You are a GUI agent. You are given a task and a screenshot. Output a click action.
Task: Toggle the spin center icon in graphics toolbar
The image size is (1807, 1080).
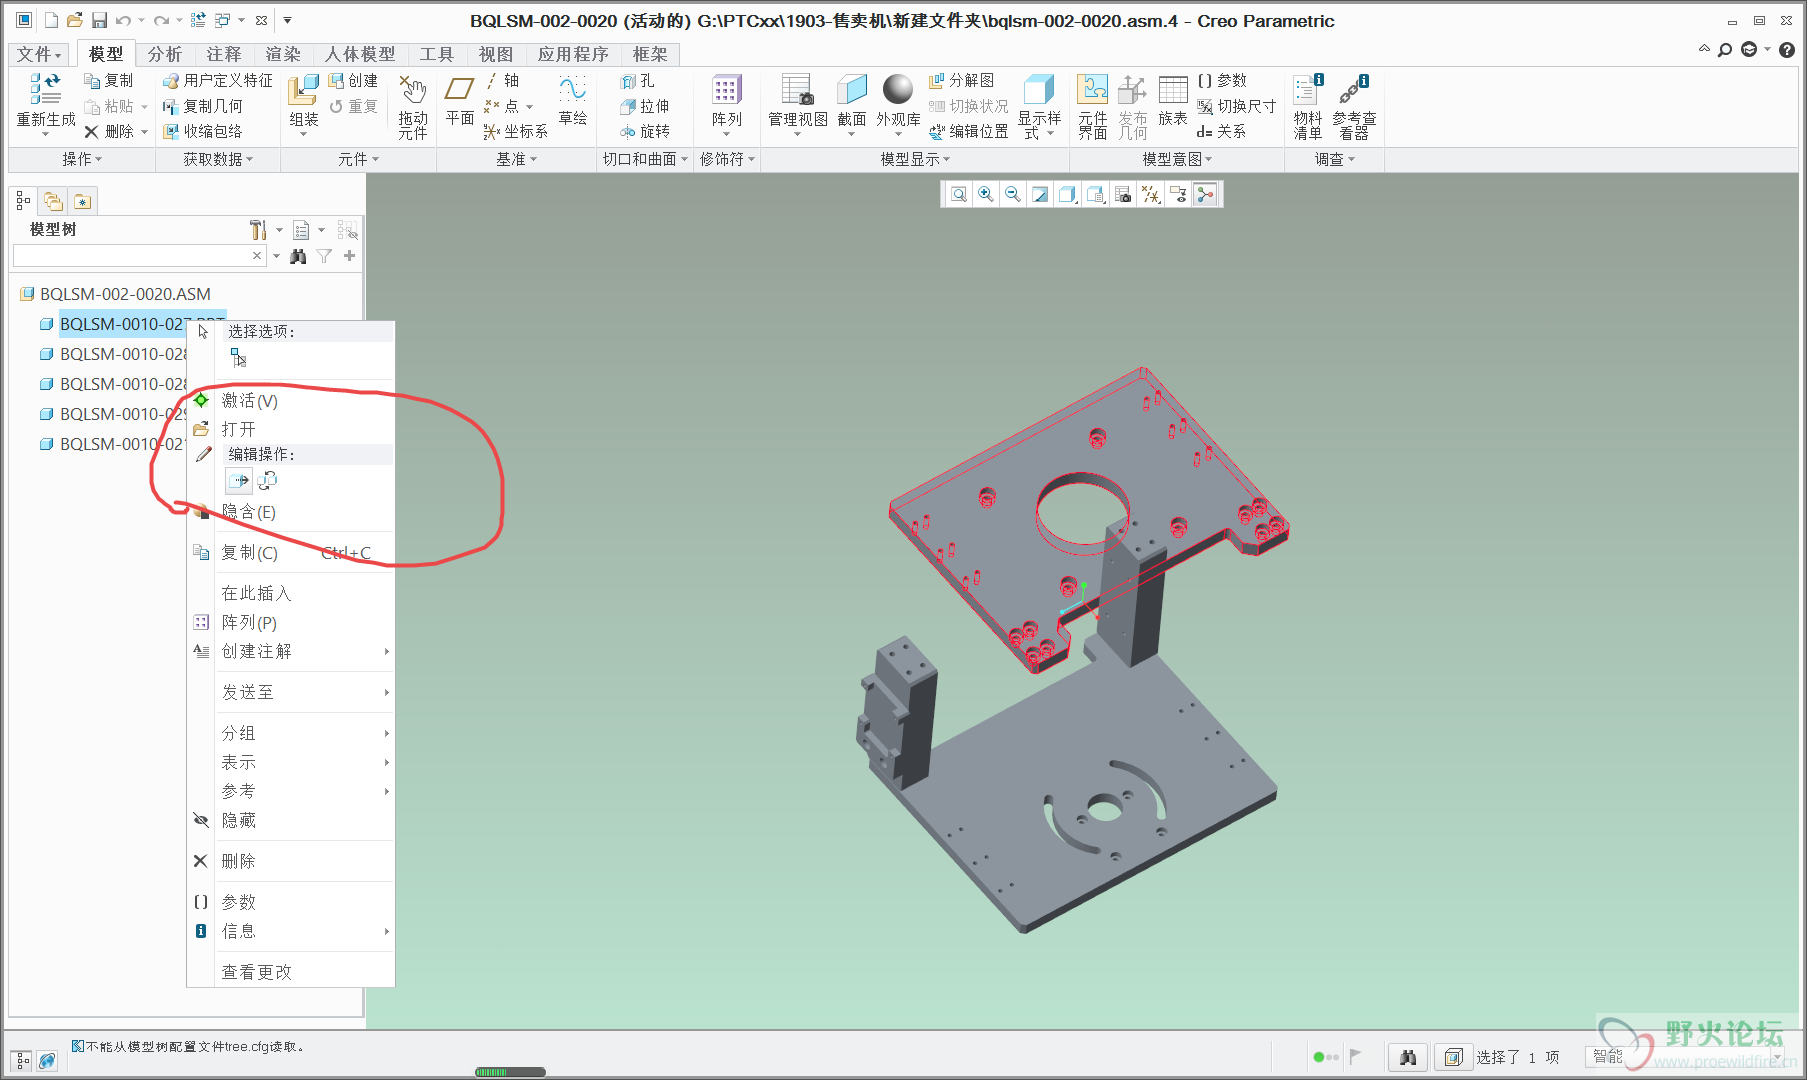pos(1206,194)
